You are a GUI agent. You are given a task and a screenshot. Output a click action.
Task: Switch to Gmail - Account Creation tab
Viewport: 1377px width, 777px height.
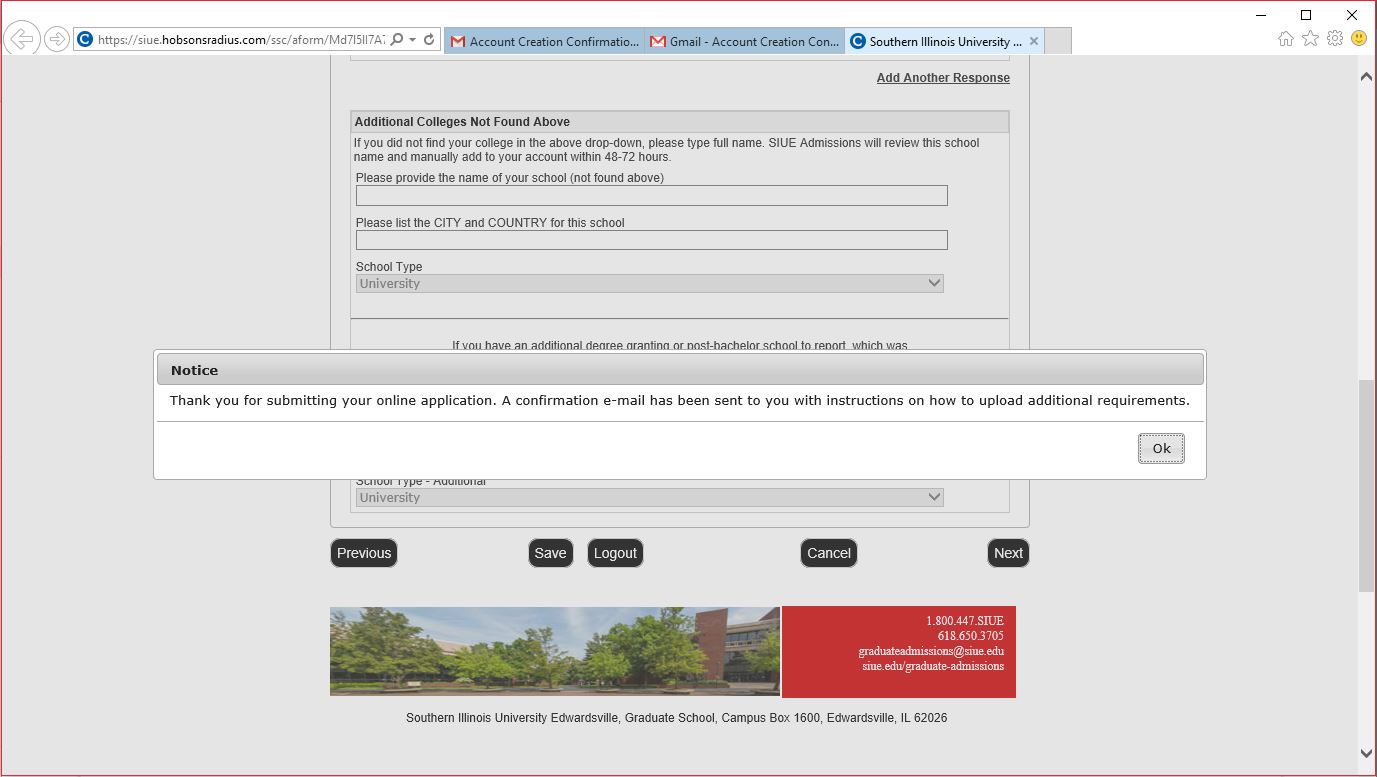point(744,41)
